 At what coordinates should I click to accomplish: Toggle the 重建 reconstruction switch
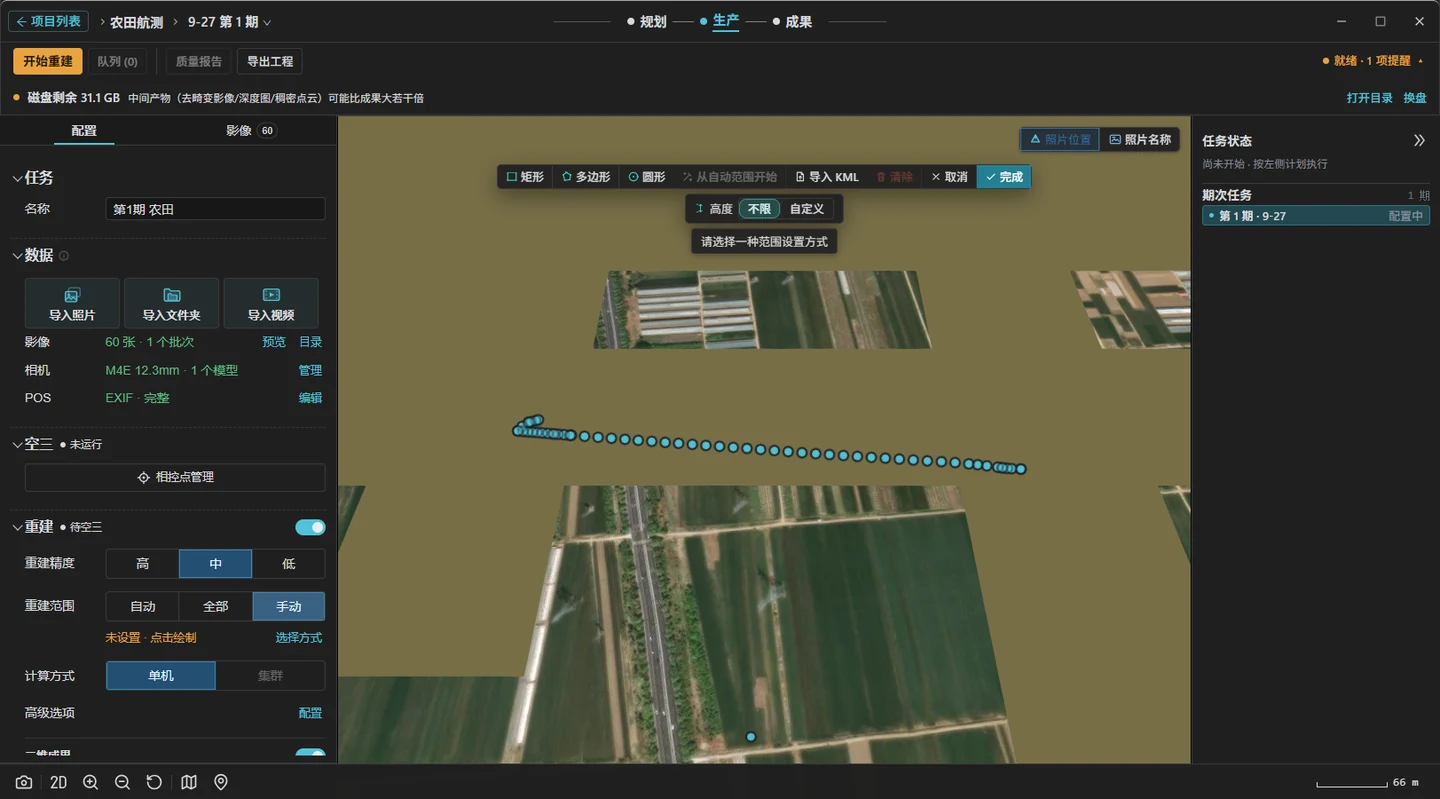pyautogui.click(x=310, y=527)
